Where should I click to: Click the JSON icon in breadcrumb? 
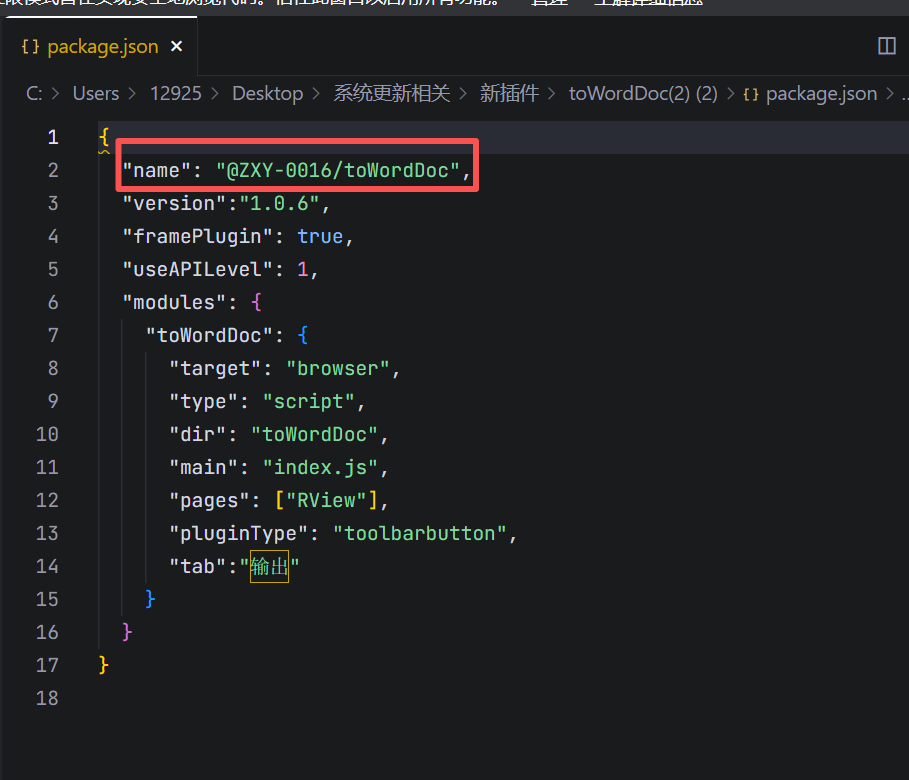(x=751, y=94)
